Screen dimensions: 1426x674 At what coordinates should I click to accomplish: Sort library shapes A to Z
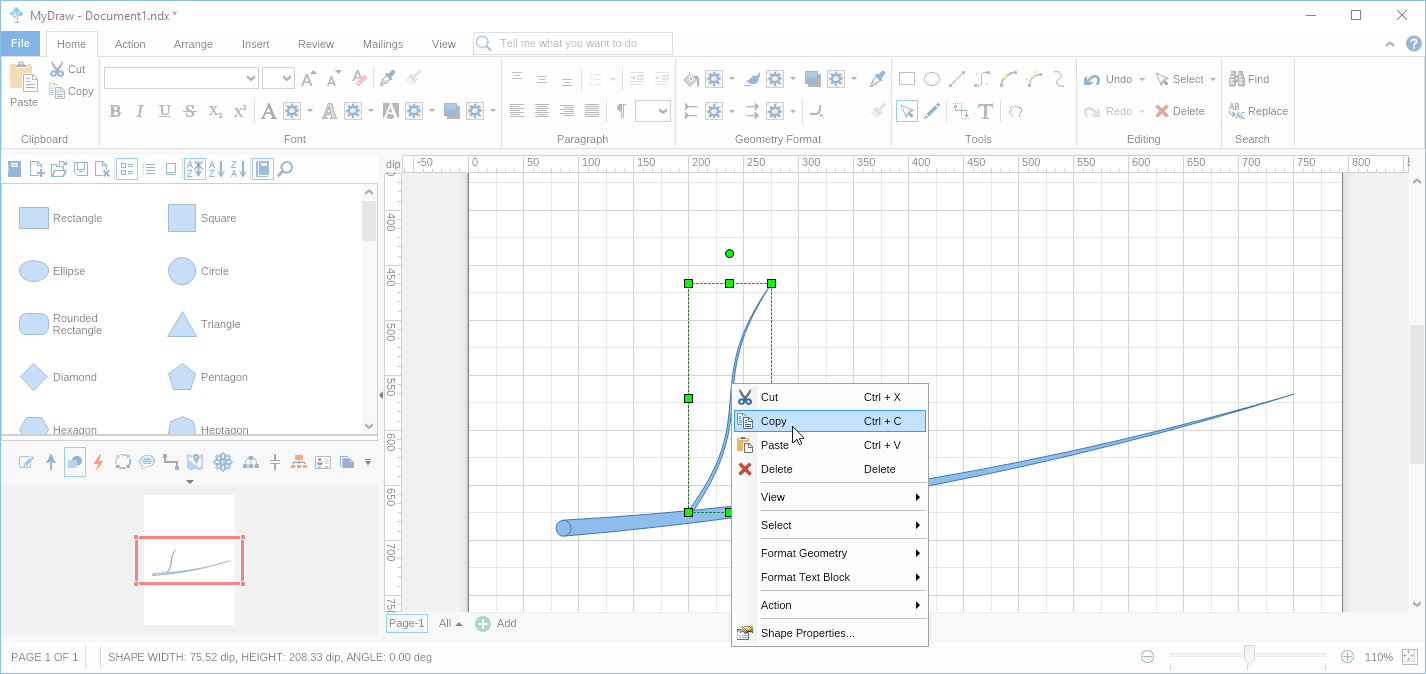click(217, 169)
